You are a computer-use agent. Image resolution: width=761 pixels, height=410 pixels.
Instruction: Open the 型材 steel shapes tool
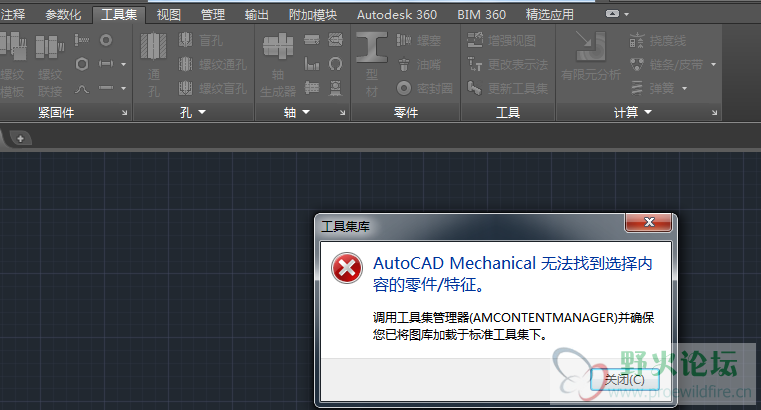pyautogui.click(x=372, y=66)
